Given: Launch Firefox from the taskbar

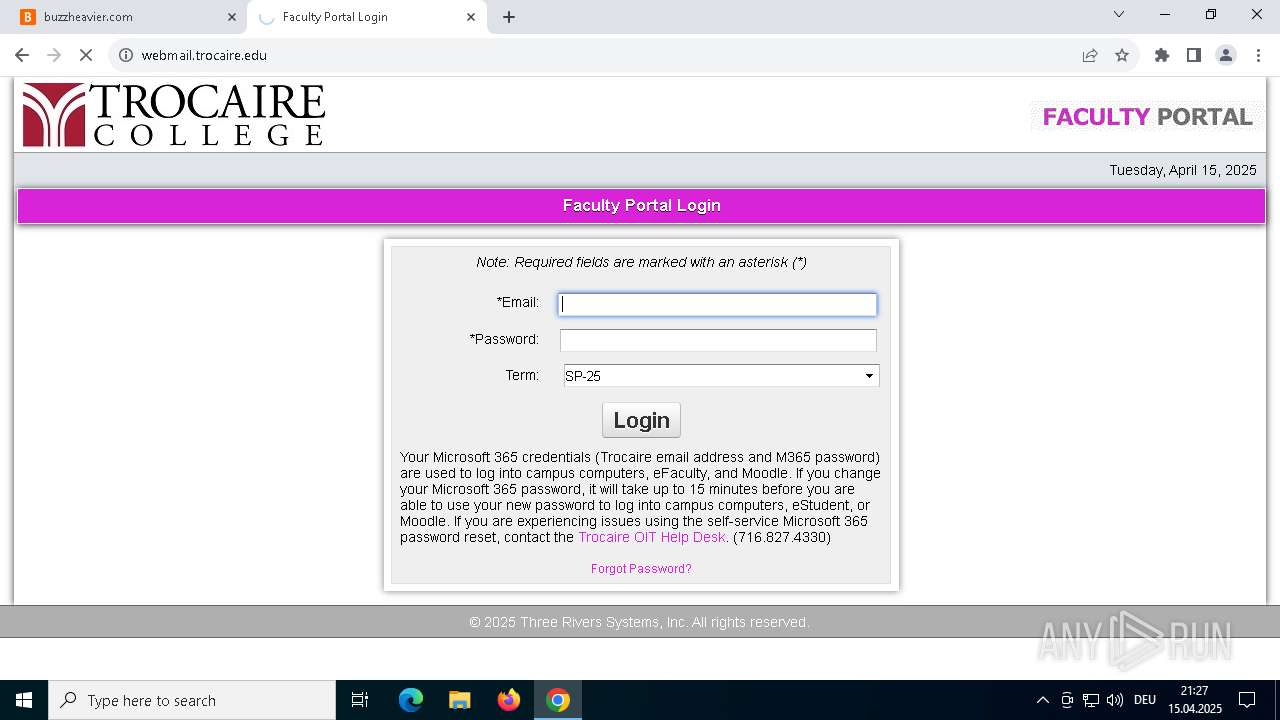Looking at the screenshot, I should click(x=509, y=700).
